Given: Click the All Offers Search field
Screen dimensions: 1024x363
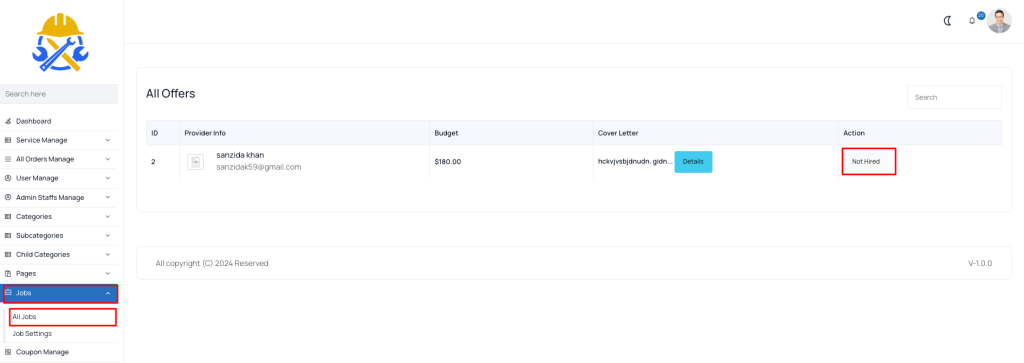Looking at the screenshot, I should click(x=953, y=97).
